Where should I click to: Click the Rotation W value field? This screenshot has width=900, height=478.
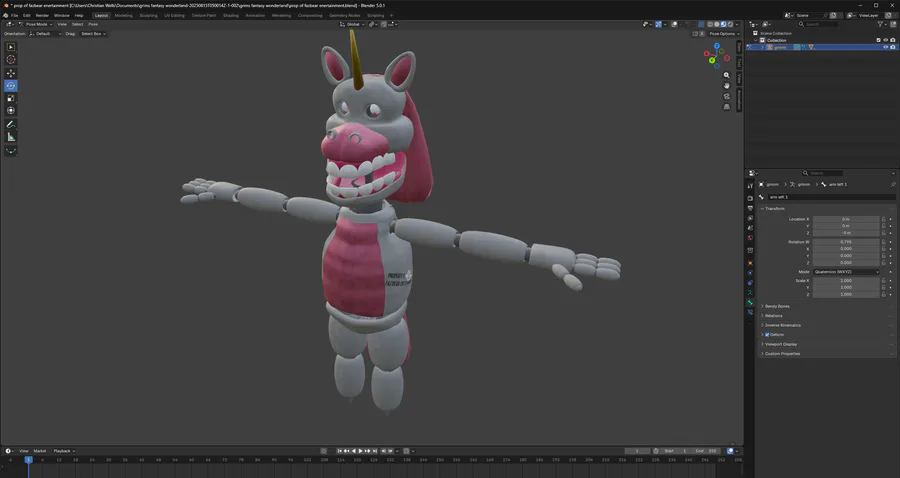pos(846,242)
